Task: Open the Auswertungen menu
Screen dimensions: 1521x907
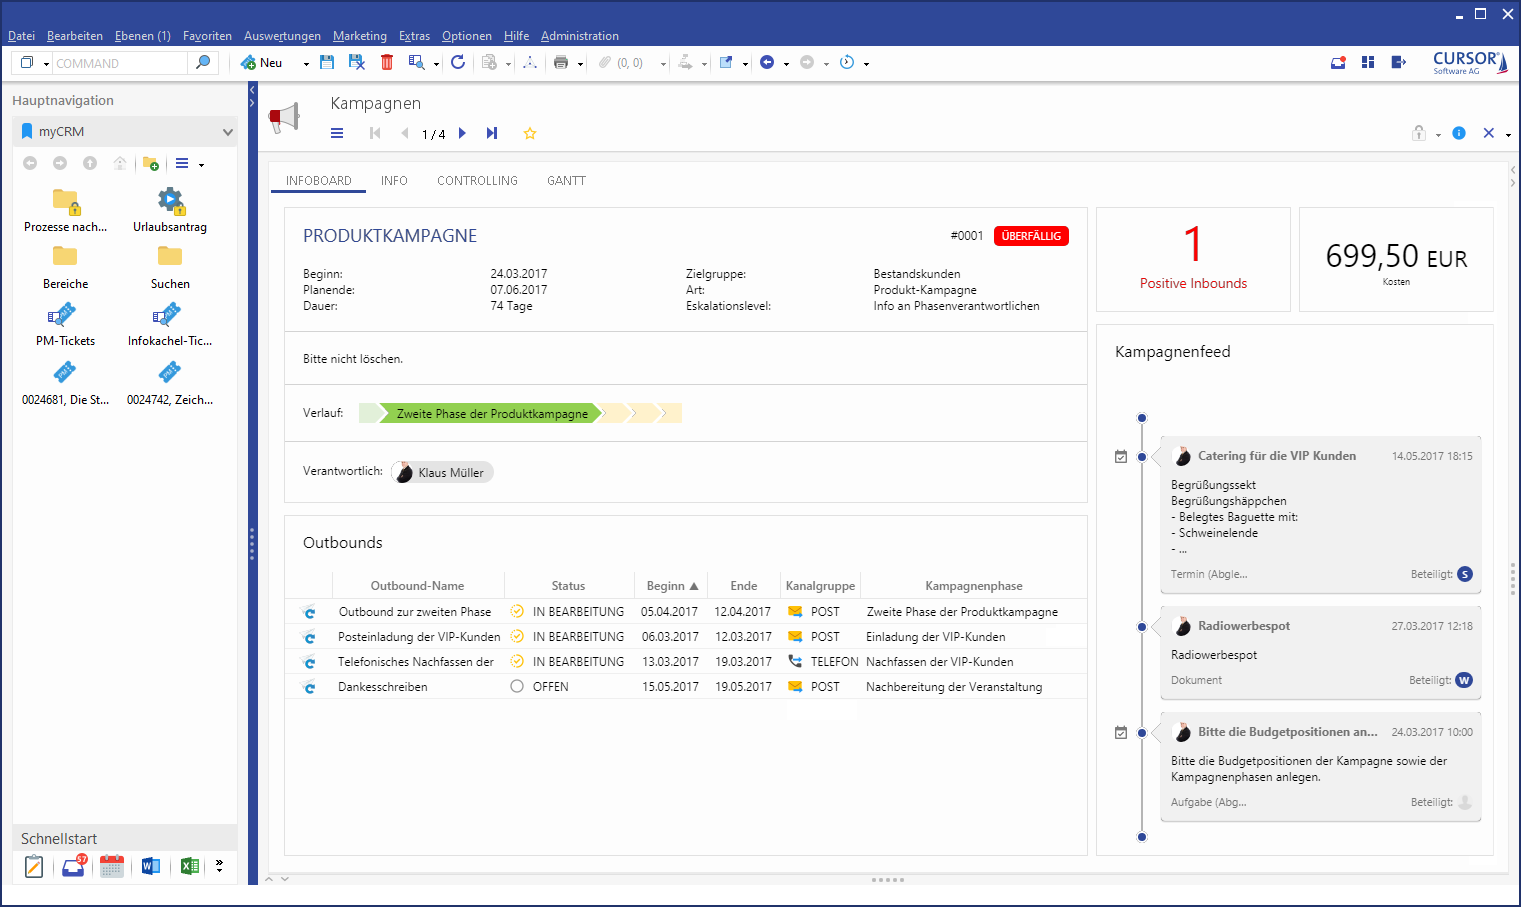Action: click(282, 36)
